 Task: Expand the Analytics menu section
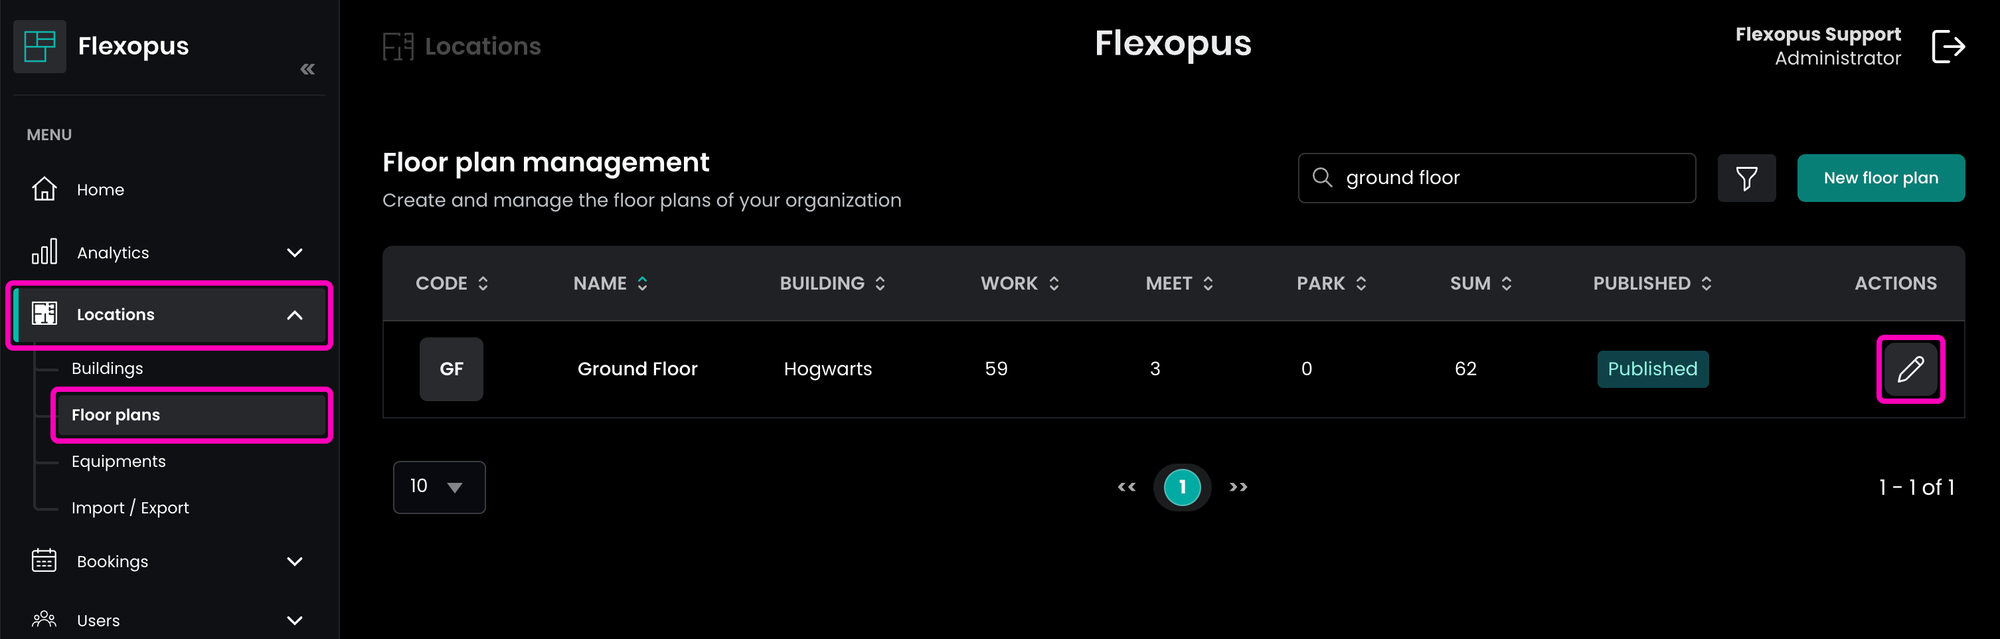coord(294,253)
